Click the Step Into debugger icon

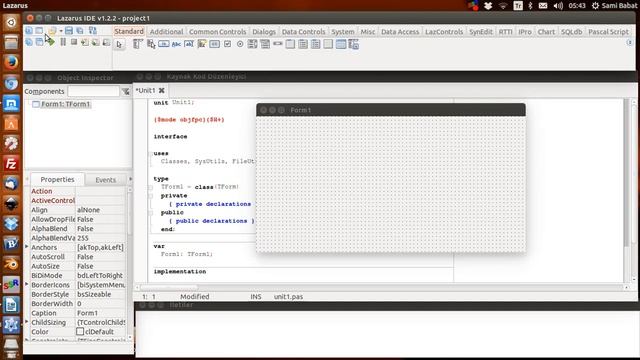[84, 42]
